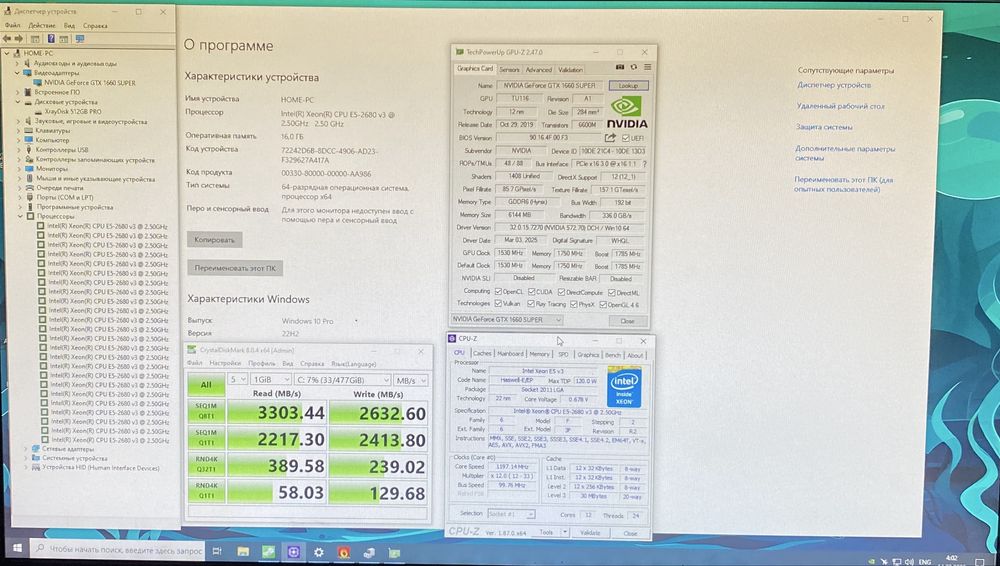
Task: Expand Keyboards (Клавиатуры) node
Action: click(x=18, y=130)
